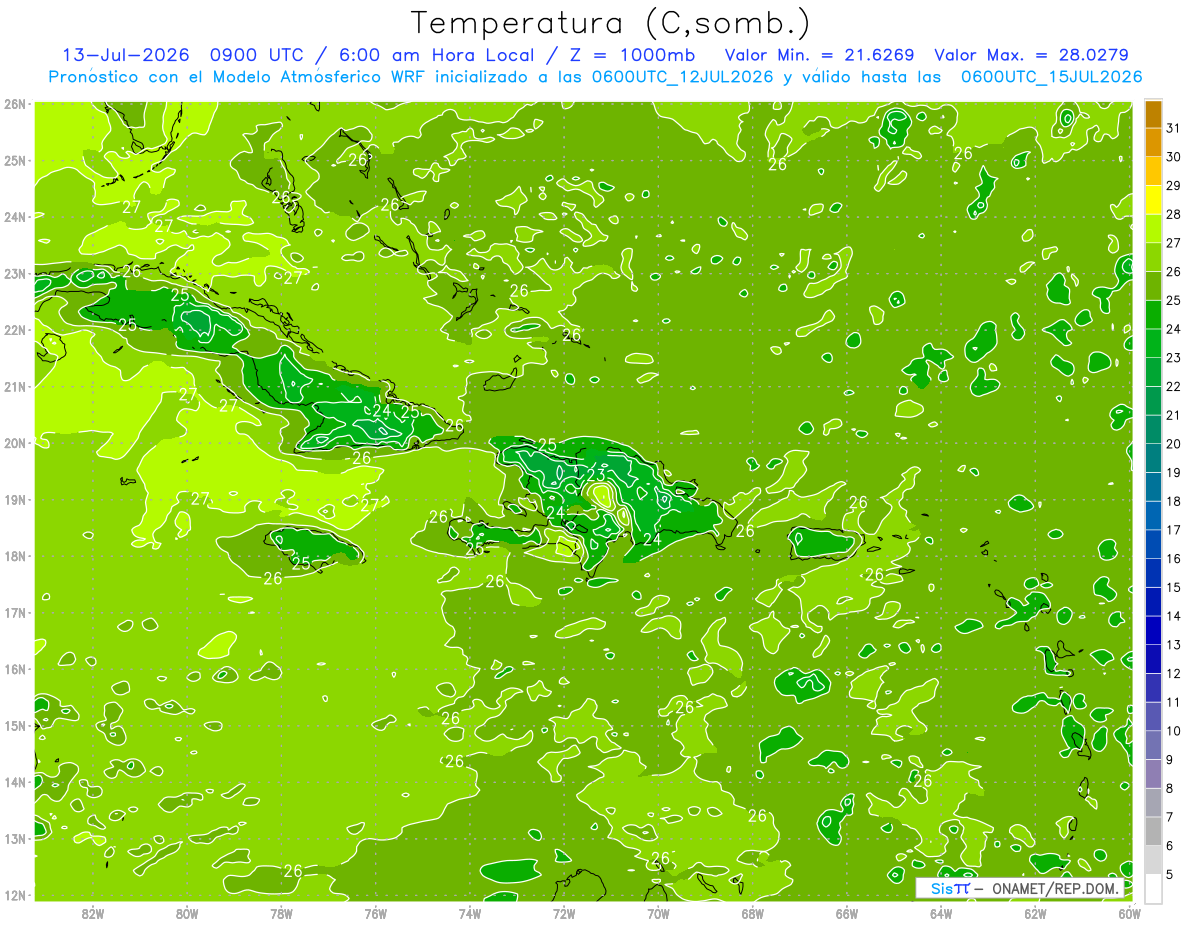Click the "24N" latitude axis label
The width and height of the screenshot is (1200, 927).
coord(15,216)
